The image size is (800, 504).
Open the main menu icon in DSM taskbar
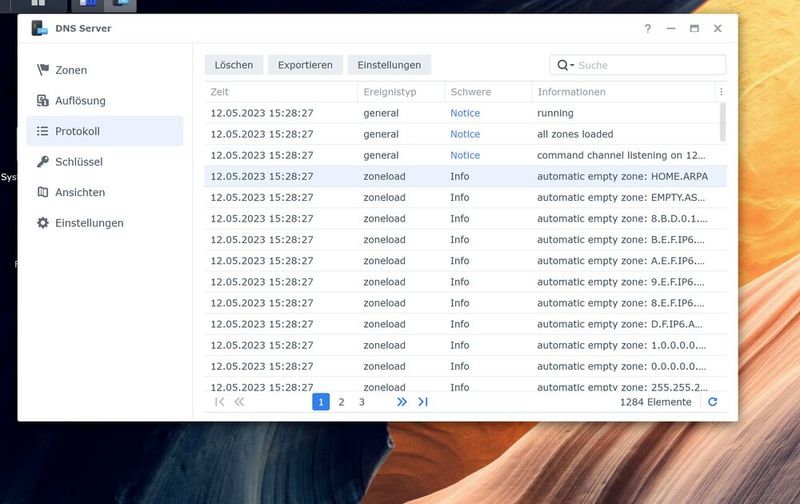(38, 3)
